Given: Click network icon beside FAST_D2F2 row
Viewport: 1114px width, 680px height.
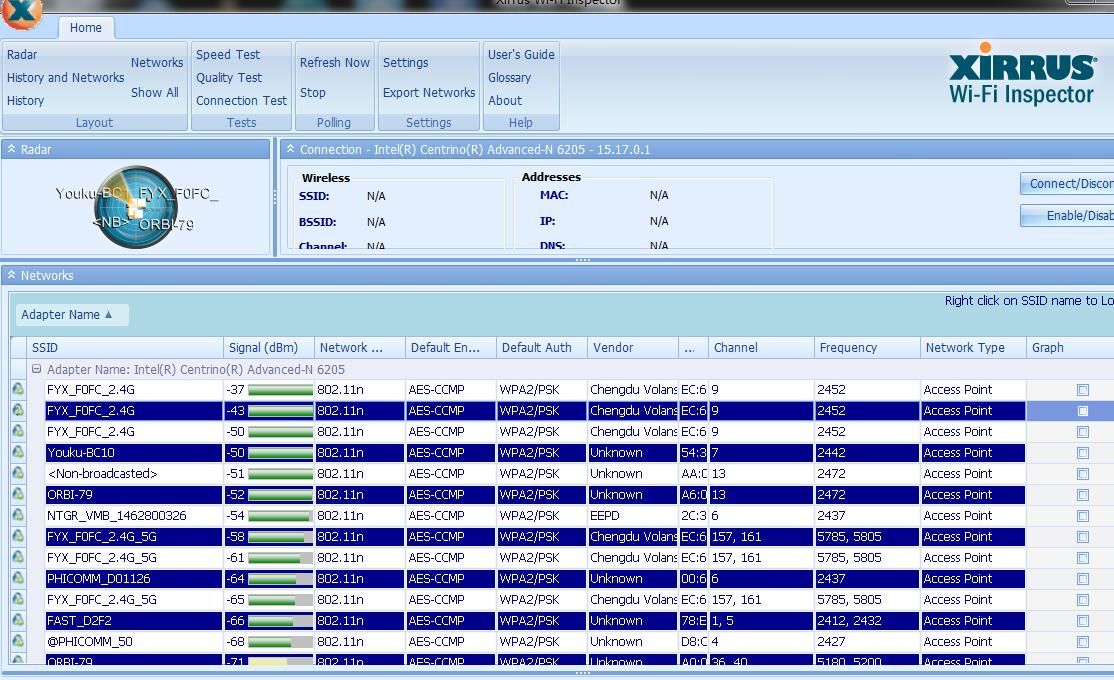Looking at the screenshot, I should tap(18, 620).
